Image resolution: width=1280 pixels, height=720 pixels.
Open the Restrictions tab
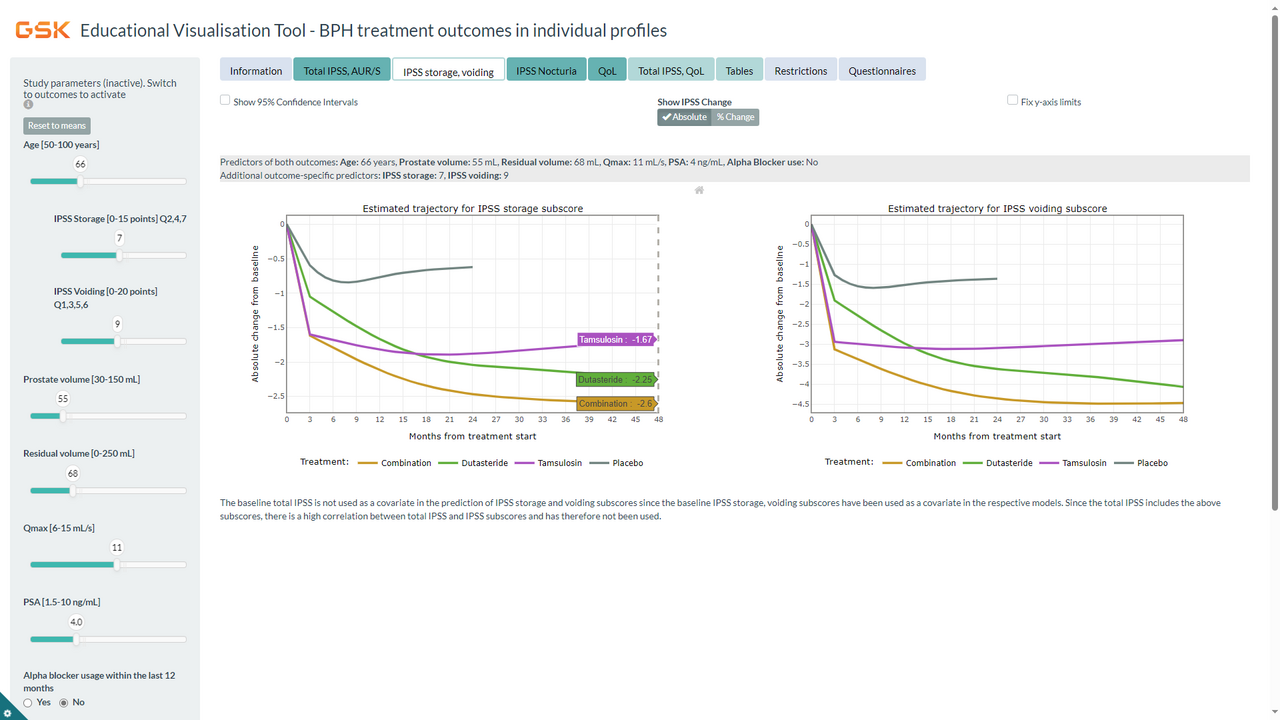tap(800, 70)
